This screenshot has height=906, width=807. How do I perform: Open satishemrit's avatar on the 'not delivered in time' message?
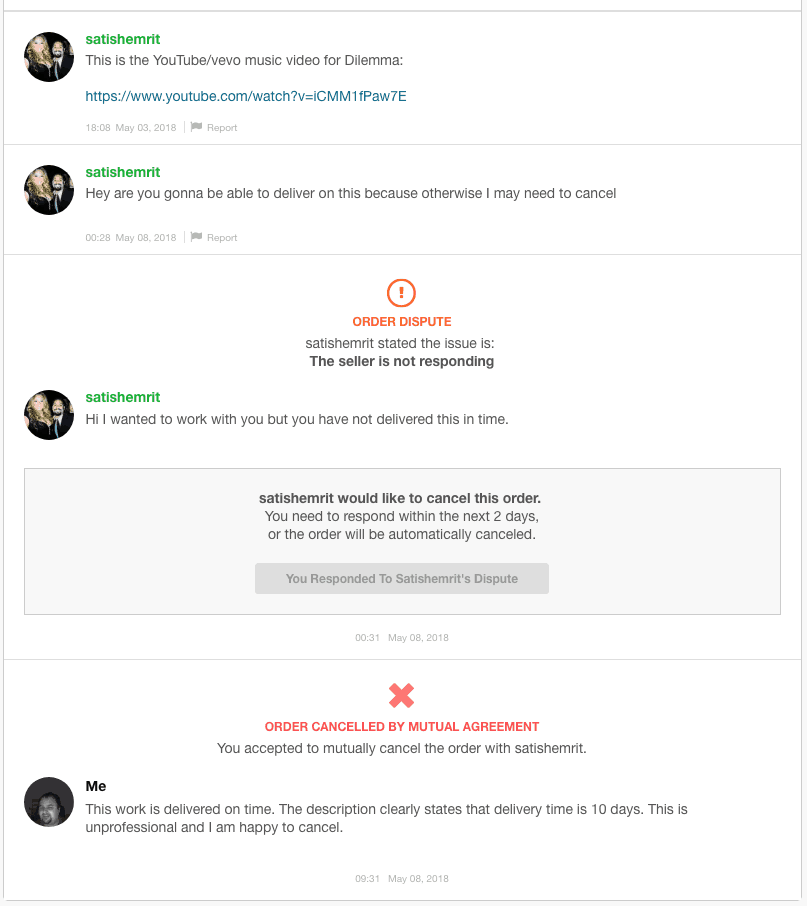click(49, 415)
